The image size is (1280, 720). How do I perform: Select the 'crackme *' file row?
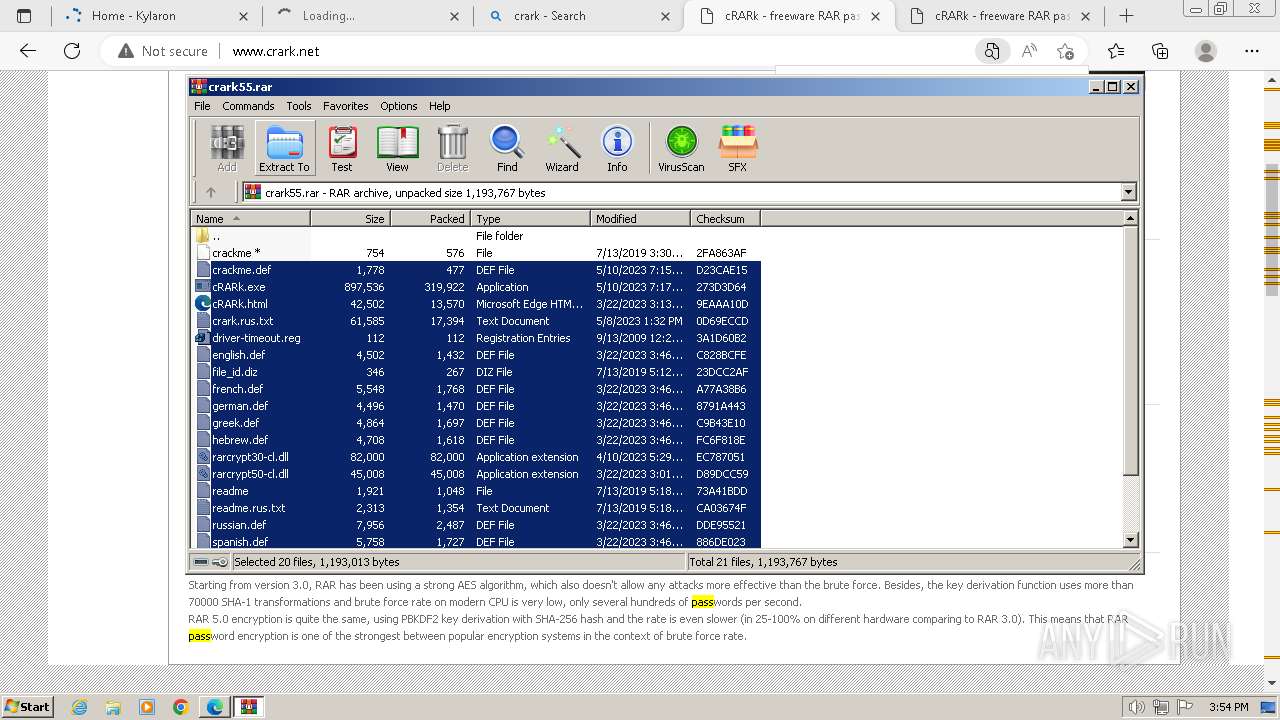476,253
